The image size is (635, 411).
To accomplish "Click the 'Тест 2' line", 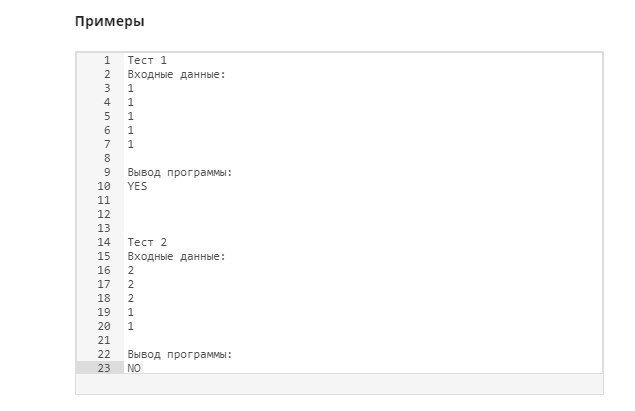I will [x=147, y=242].
